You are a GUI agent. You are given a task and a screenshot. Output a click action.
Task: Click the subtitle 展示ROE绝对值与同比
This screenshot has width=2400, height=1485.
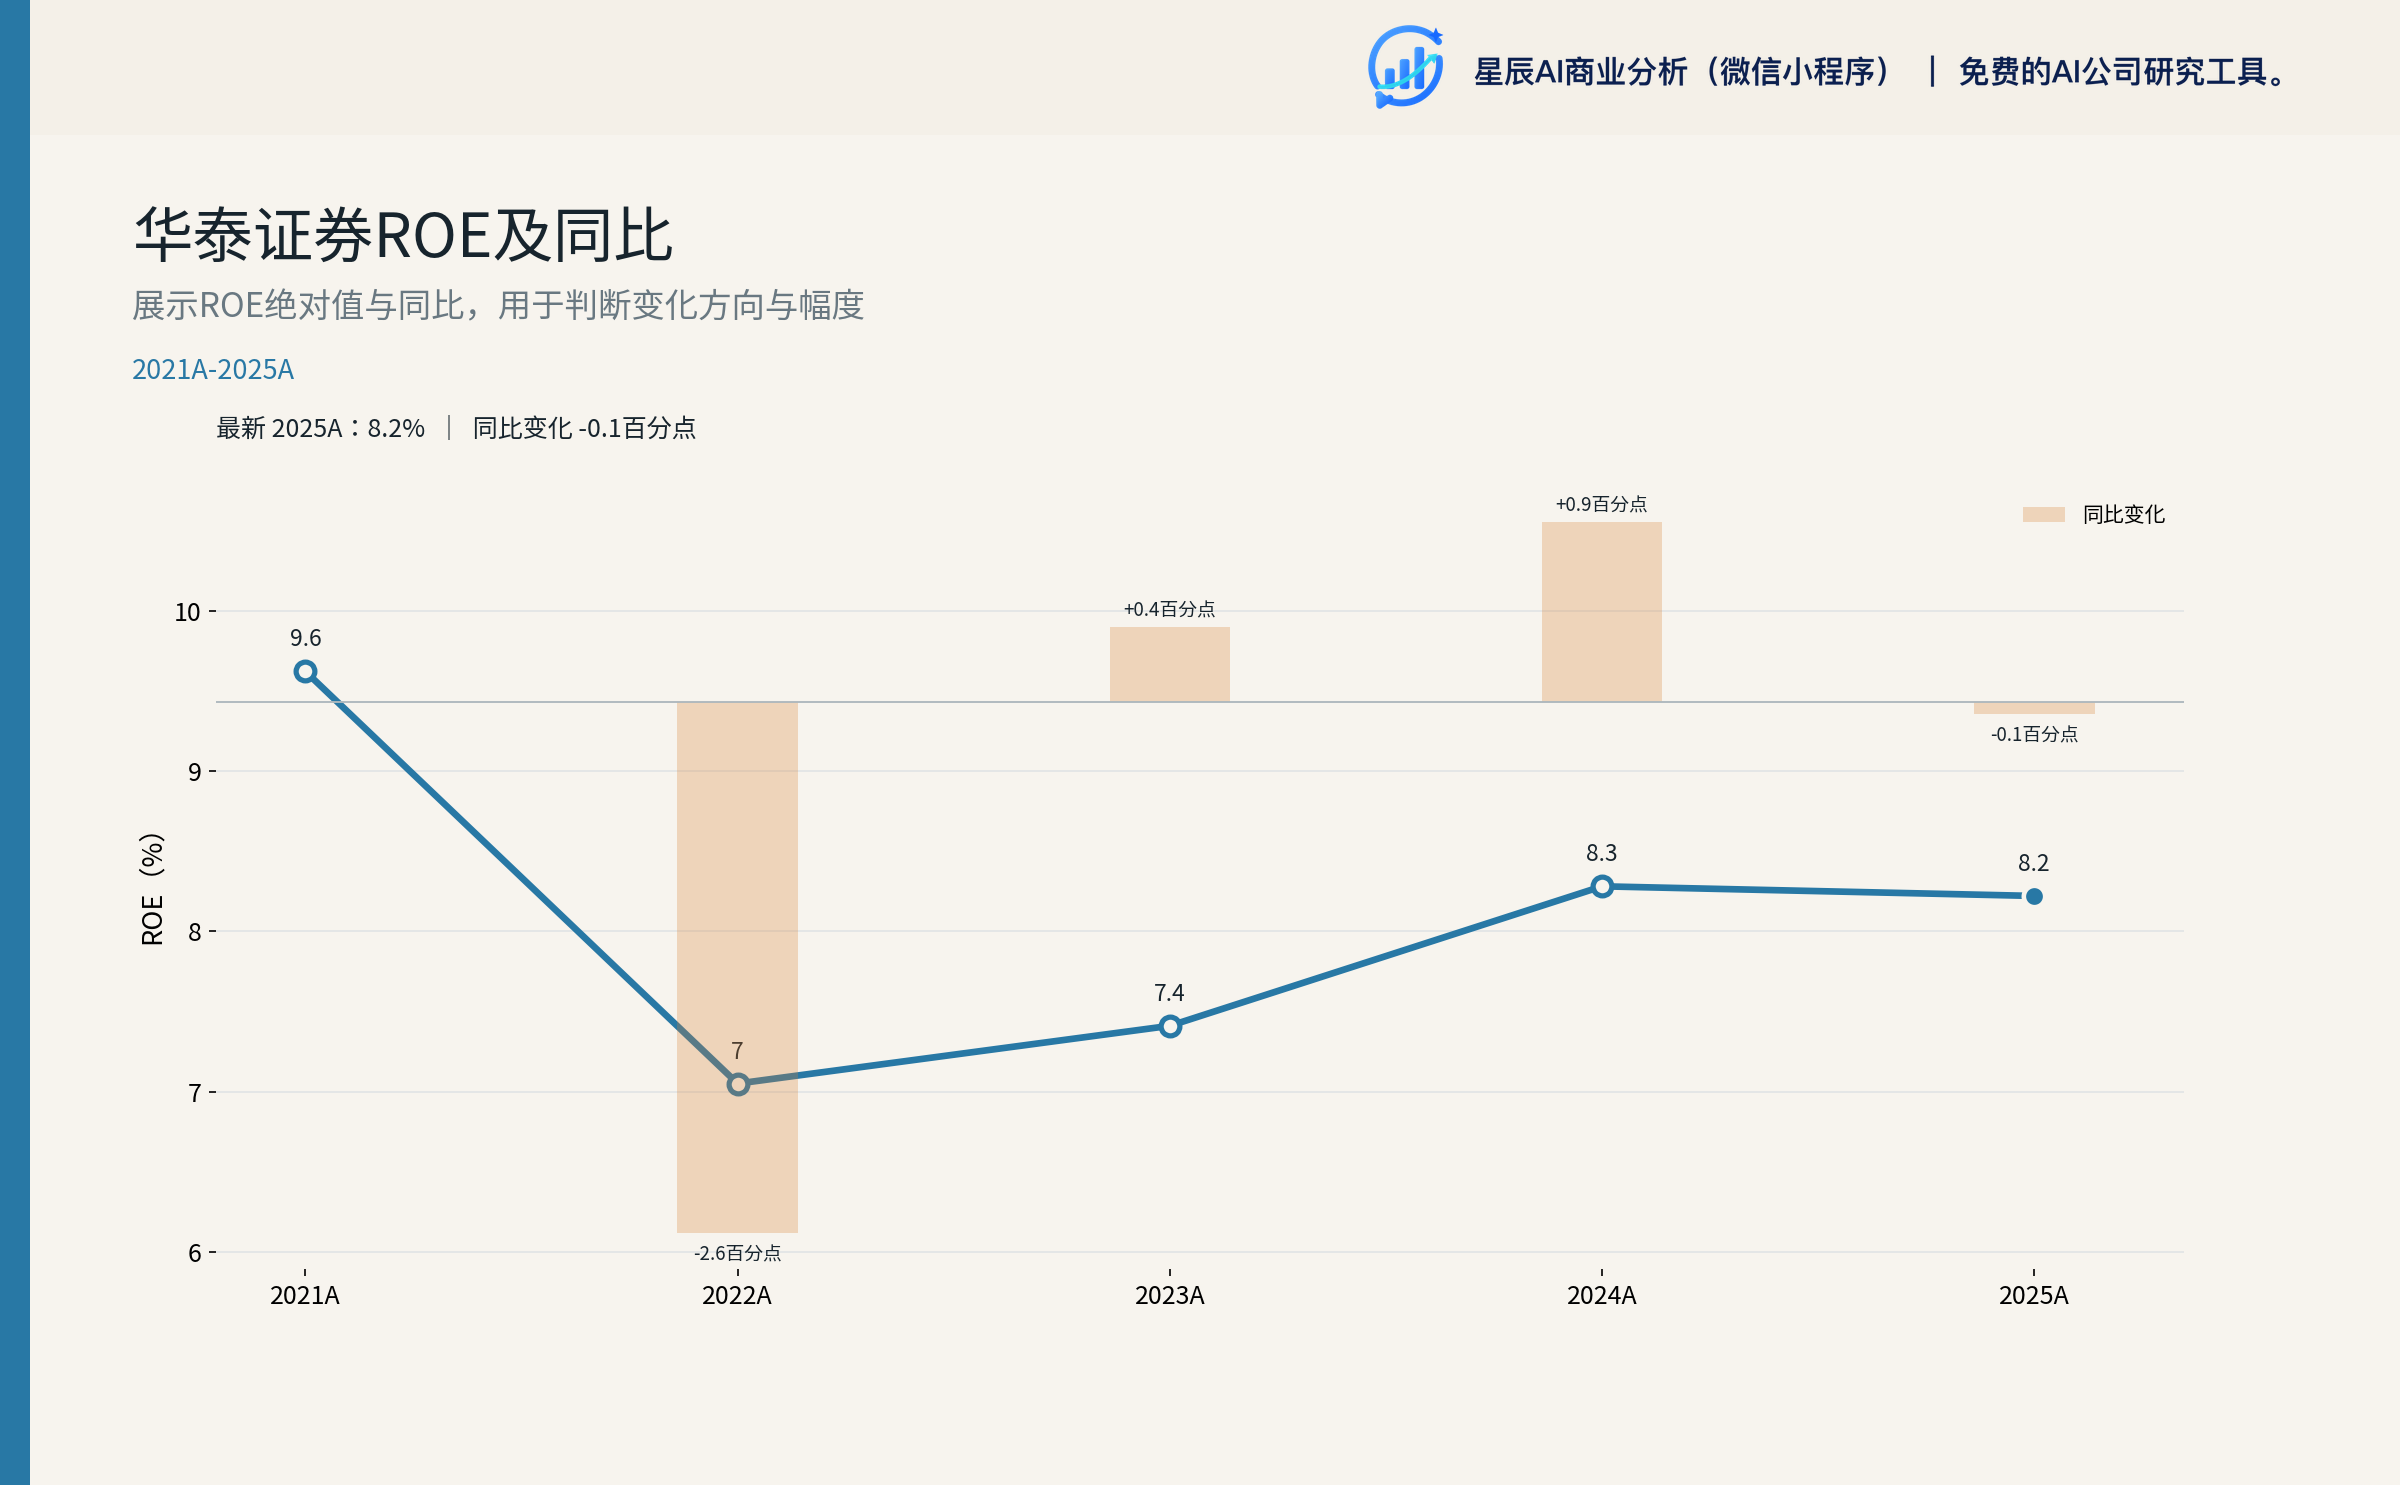tap(298, 305)
